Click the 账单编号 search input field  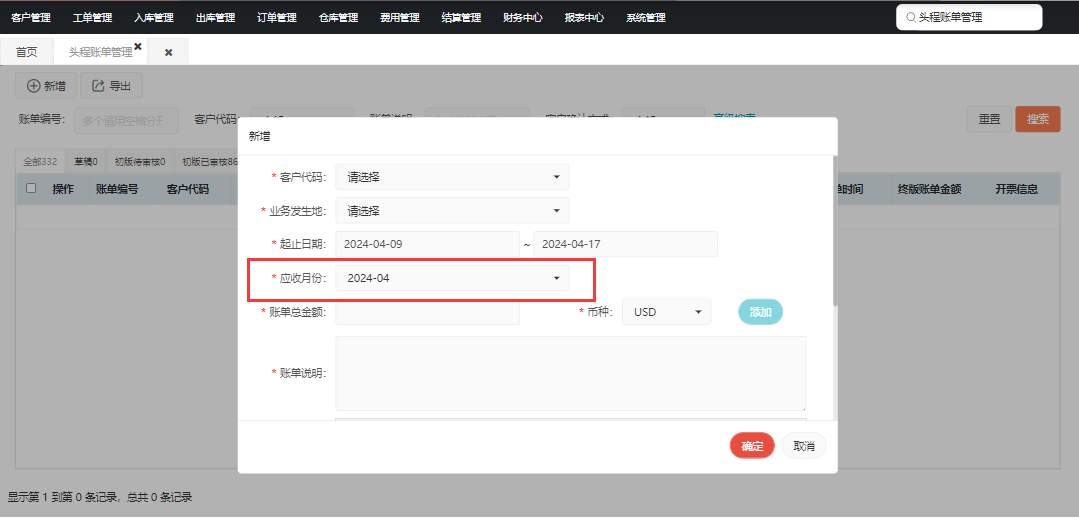click(x=126, y=120)
